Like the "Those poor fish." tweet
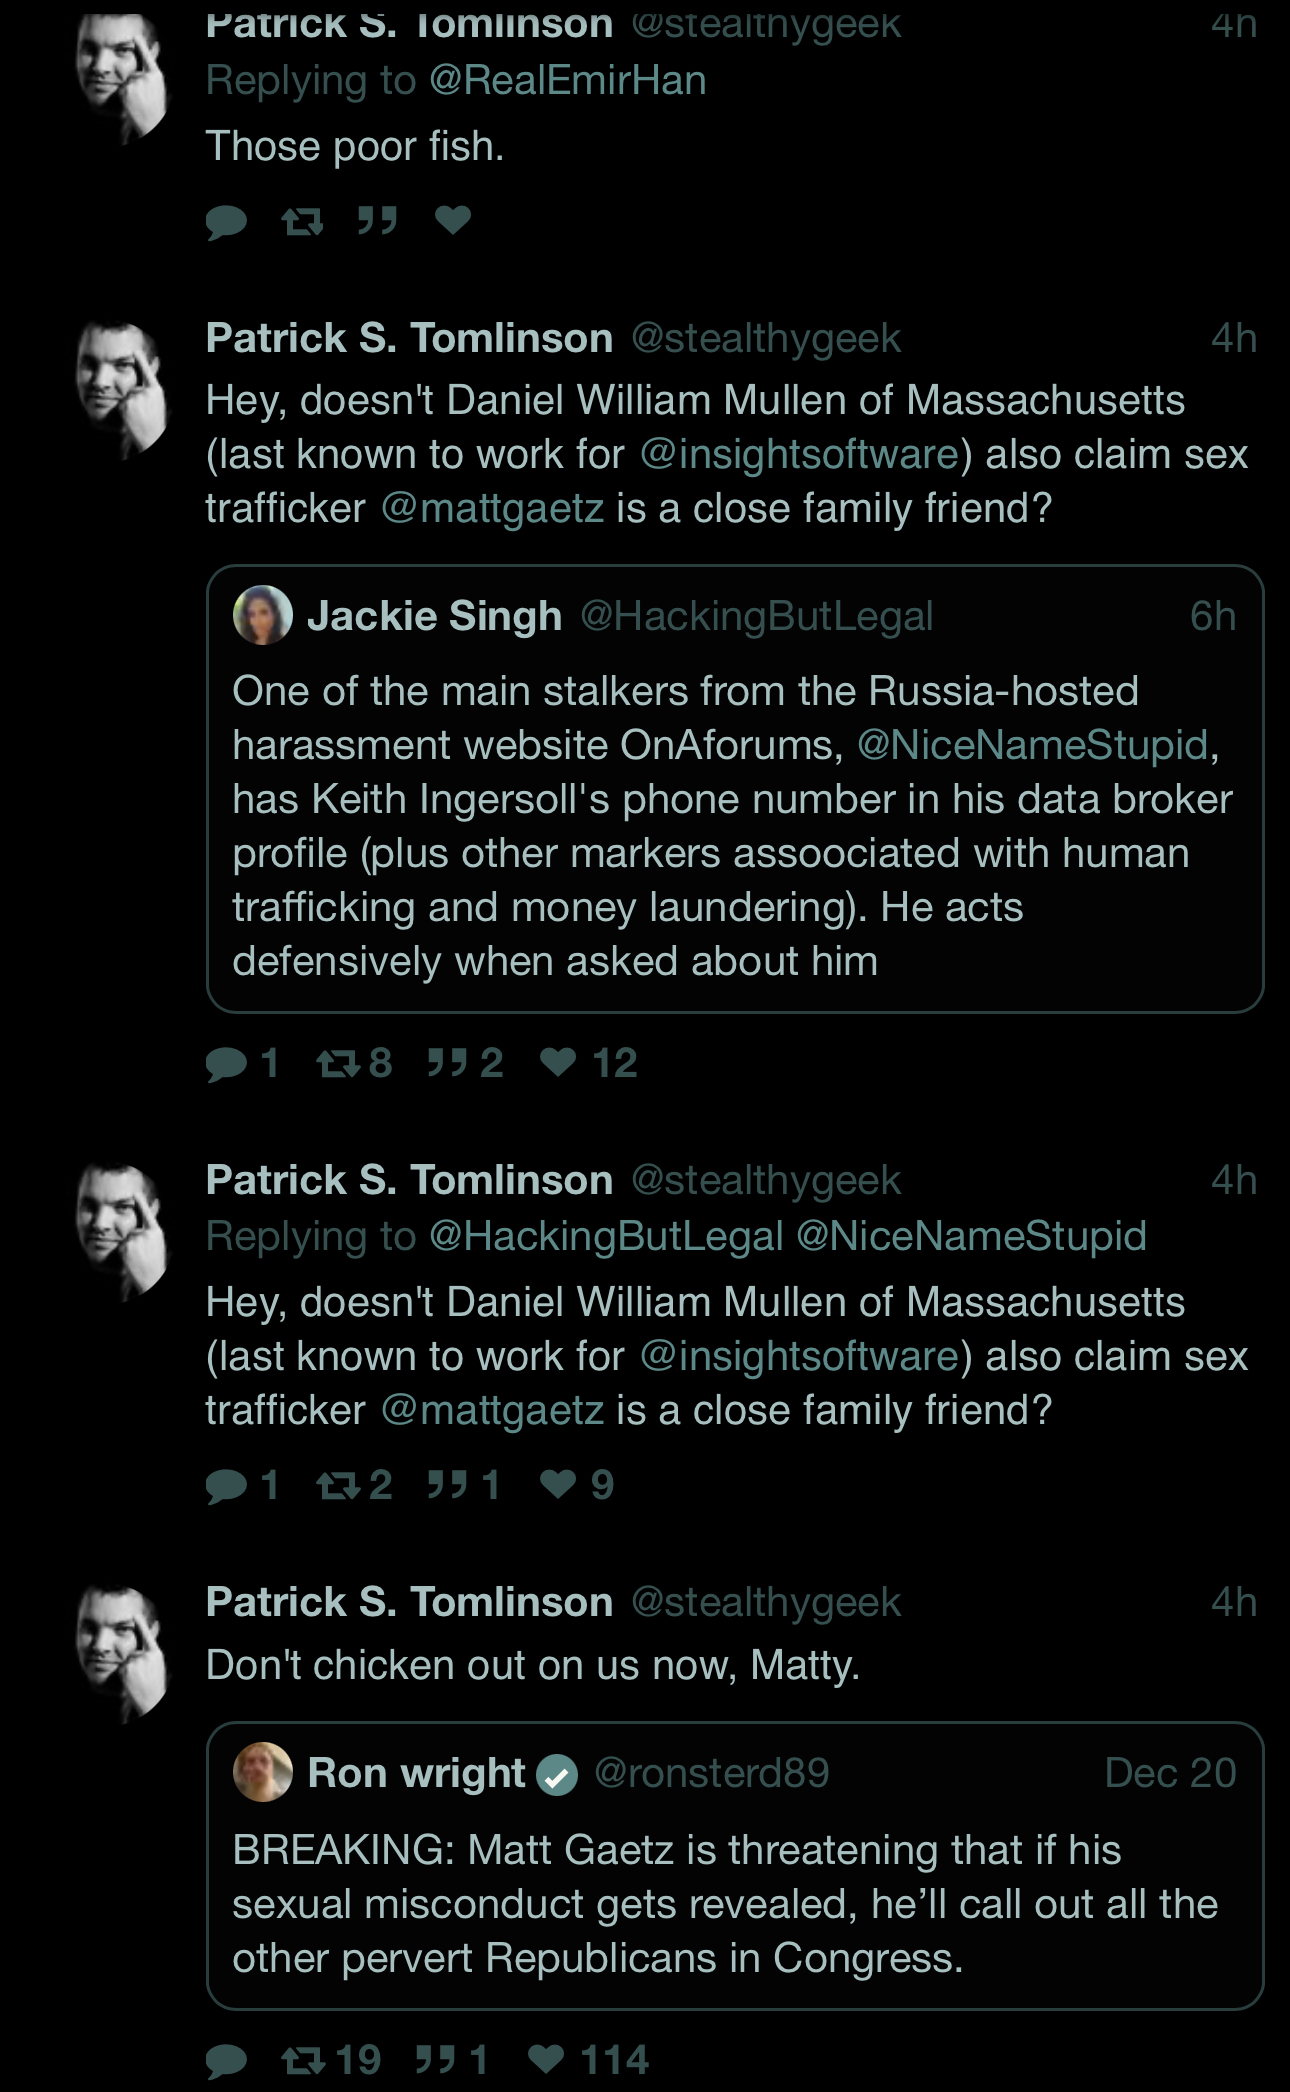This screenshot has height=2092, width=1290. coord(453,219)
